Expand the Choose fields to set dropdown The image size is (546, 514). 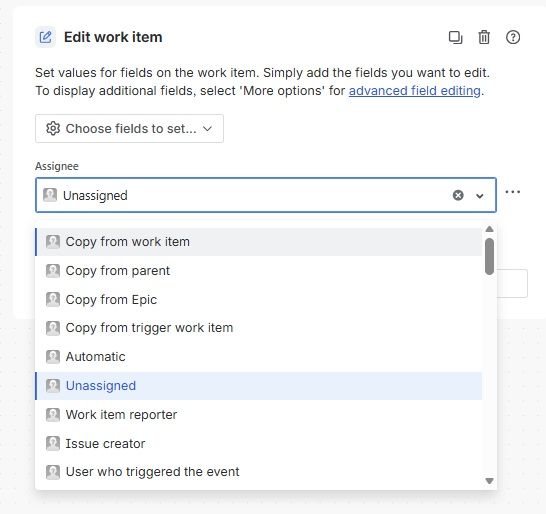tap(129, 128)
